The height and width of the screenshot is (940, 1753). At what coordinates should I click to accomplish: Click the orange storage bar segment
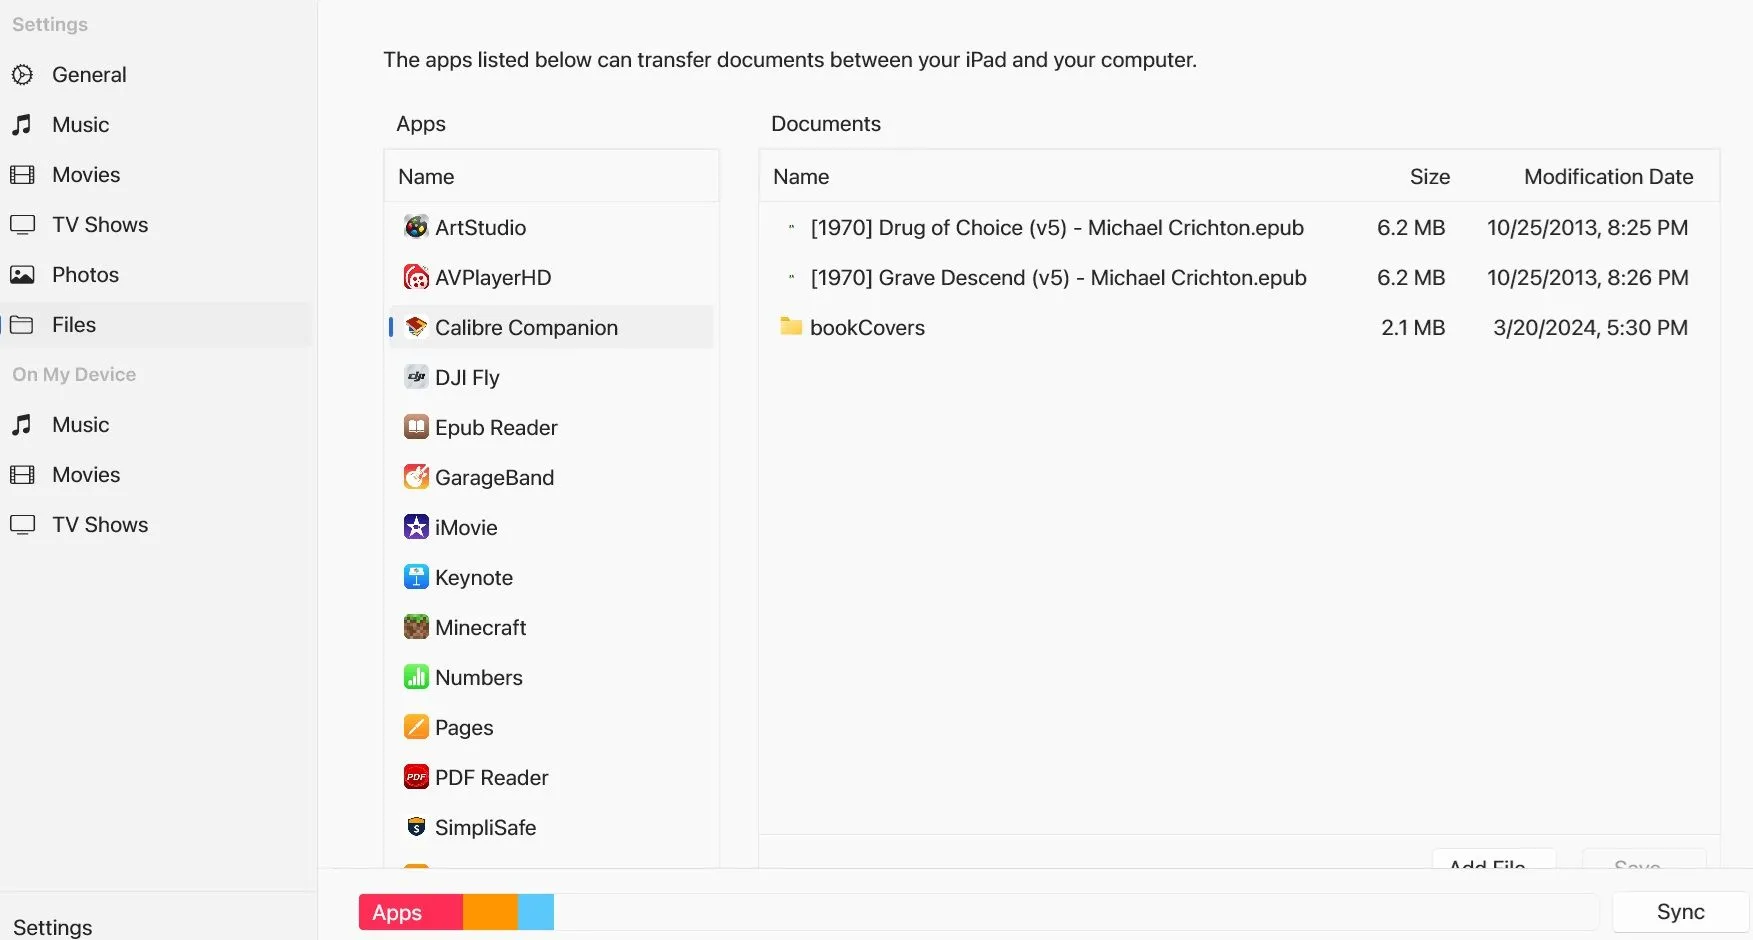pyautogui.click(x=490, y=912)
